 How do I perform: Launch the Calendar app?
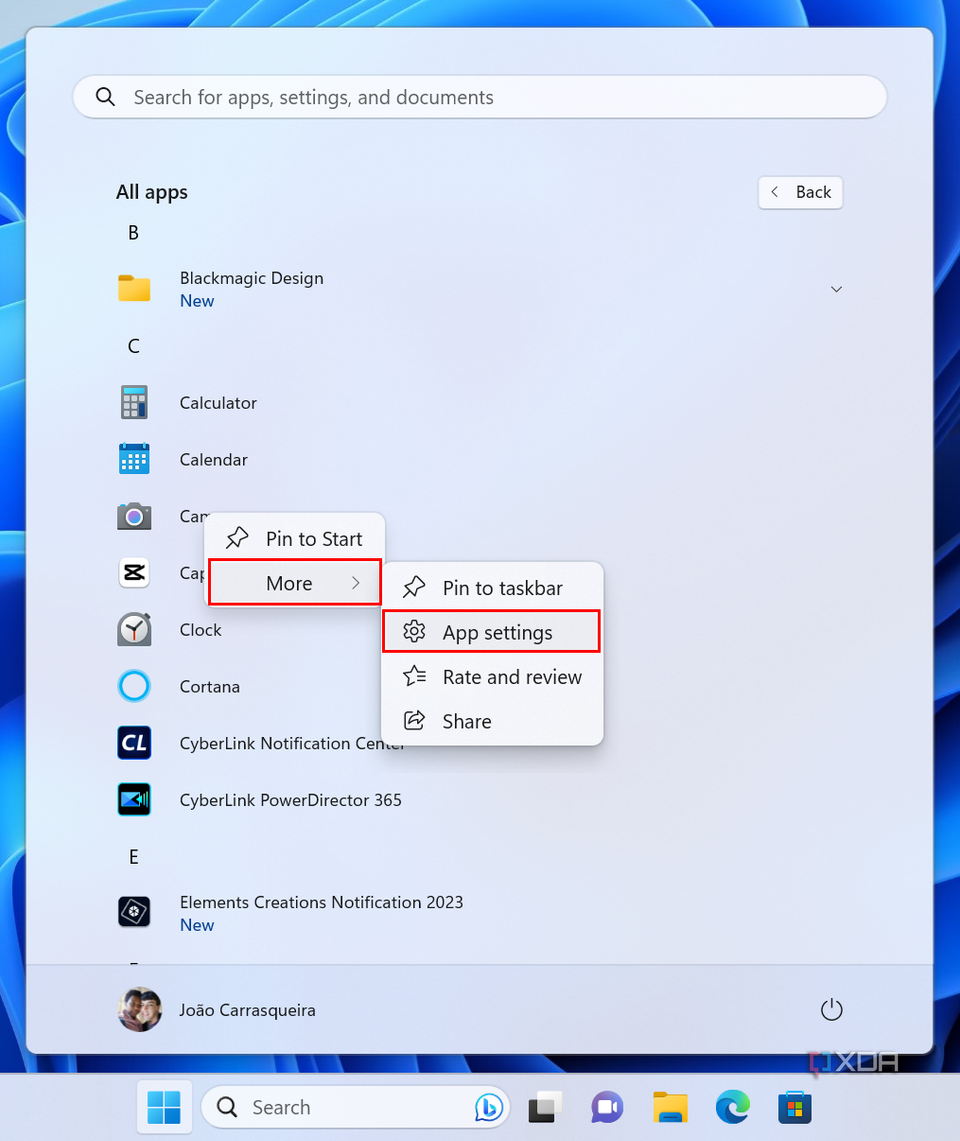click(x=213, y=459)
